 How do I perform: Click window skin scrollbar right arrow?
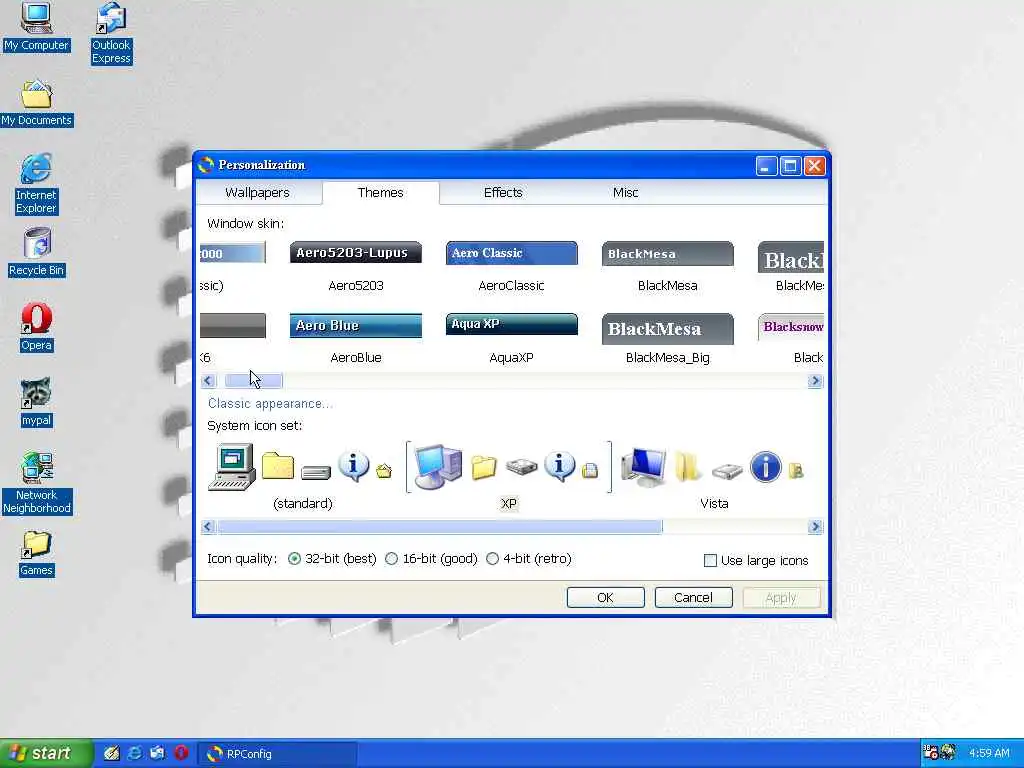pos(815,381)
